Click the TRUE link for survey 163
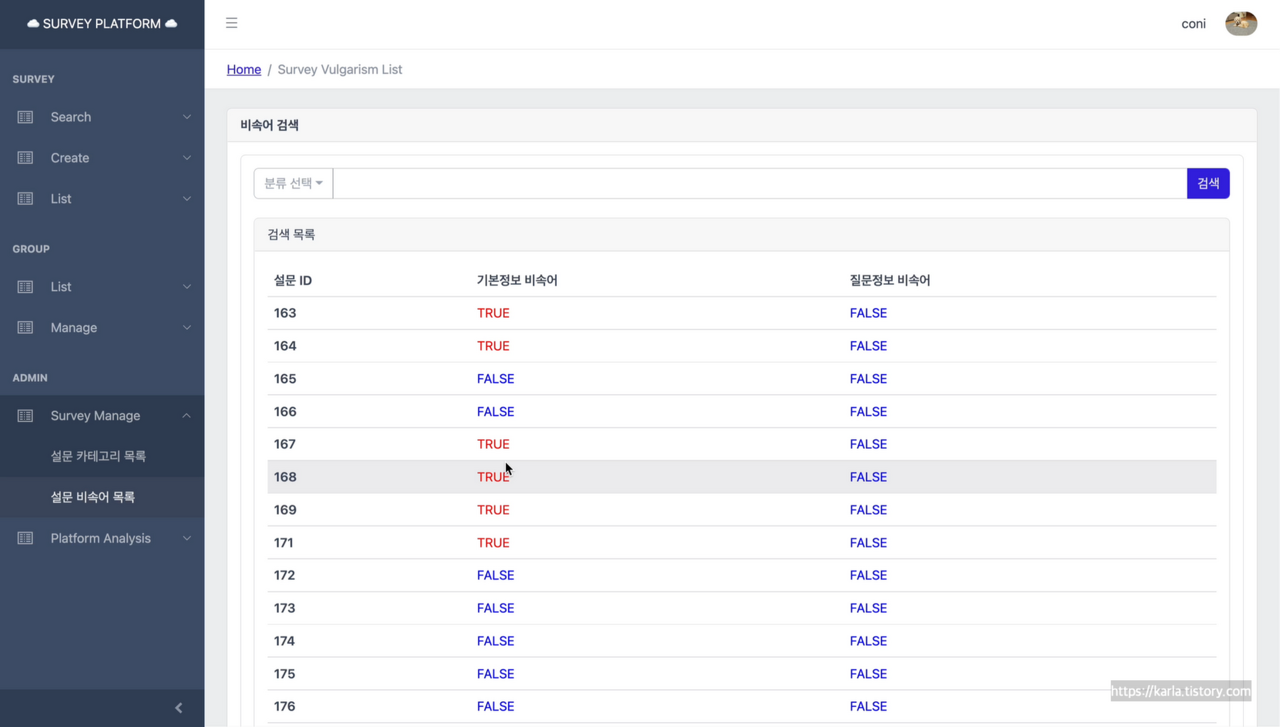 (493, 313)
